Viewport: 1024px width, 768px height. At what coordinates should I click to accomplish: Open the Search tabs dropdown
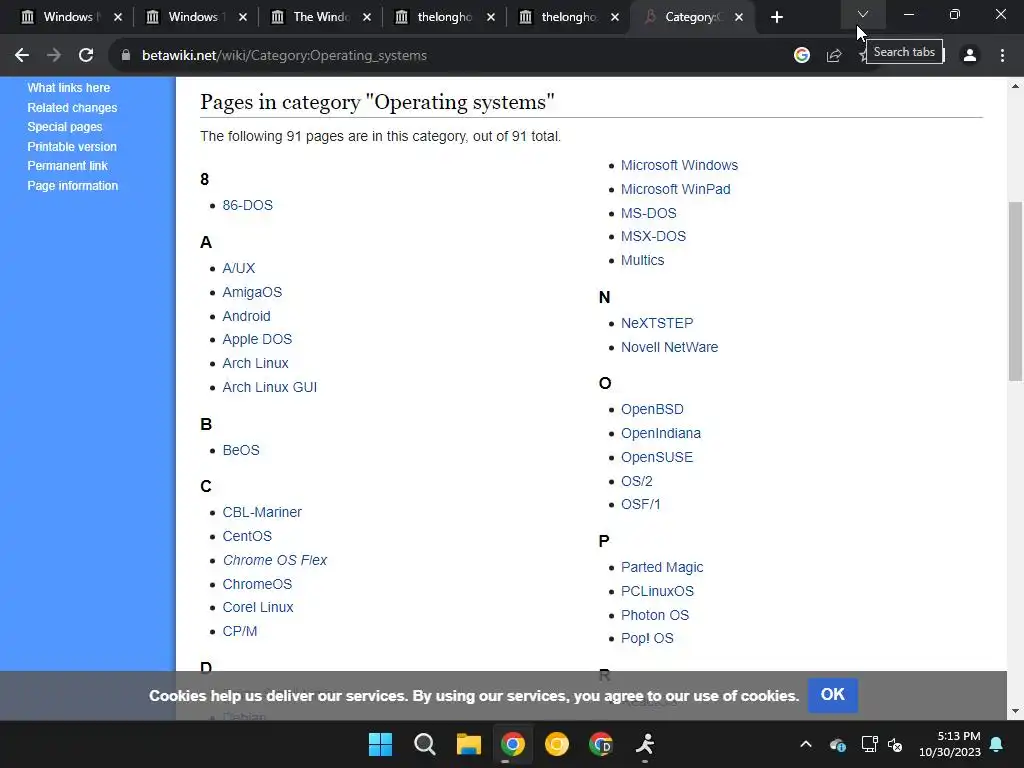click(863, 14)
